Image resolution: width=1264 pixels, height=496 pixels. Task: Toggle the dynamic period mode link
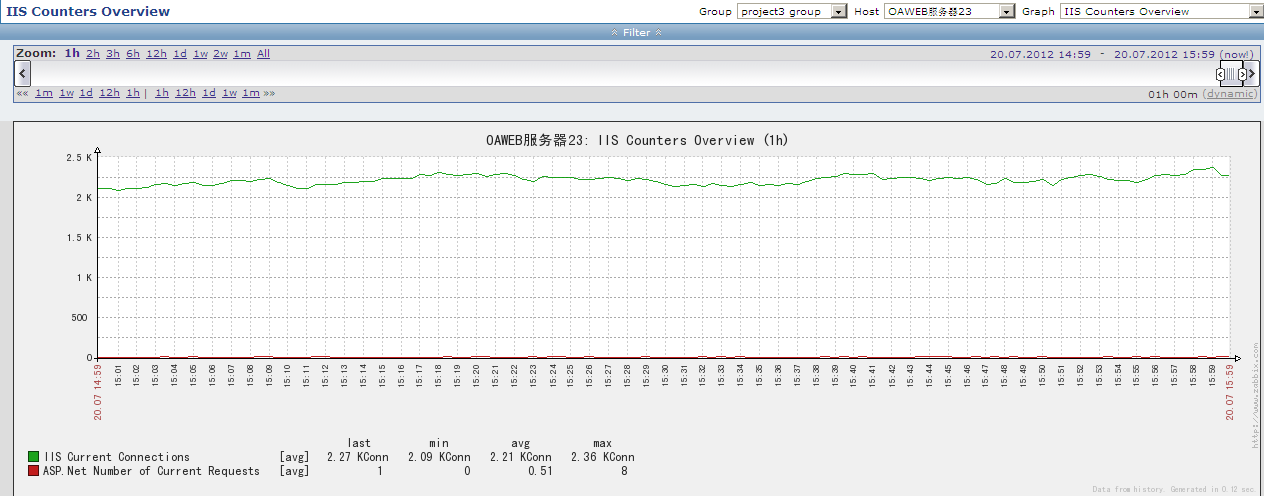(x=1230, y=94)
